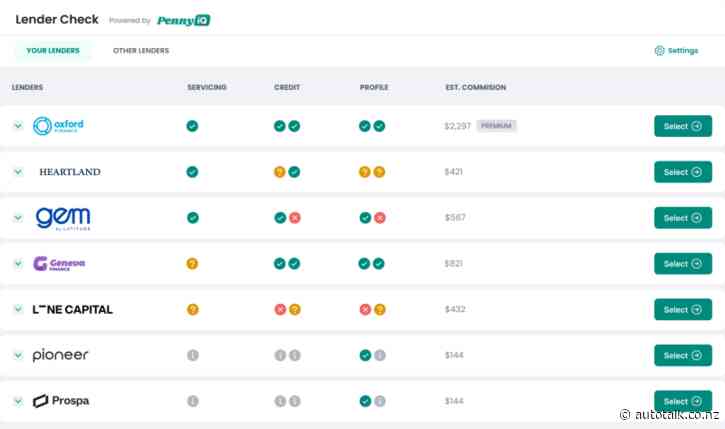Image resolution: width=725 pixels, height=429 pixels.
Task: Select the Geneva Finance lender
Action: click(x=683, y=264)
